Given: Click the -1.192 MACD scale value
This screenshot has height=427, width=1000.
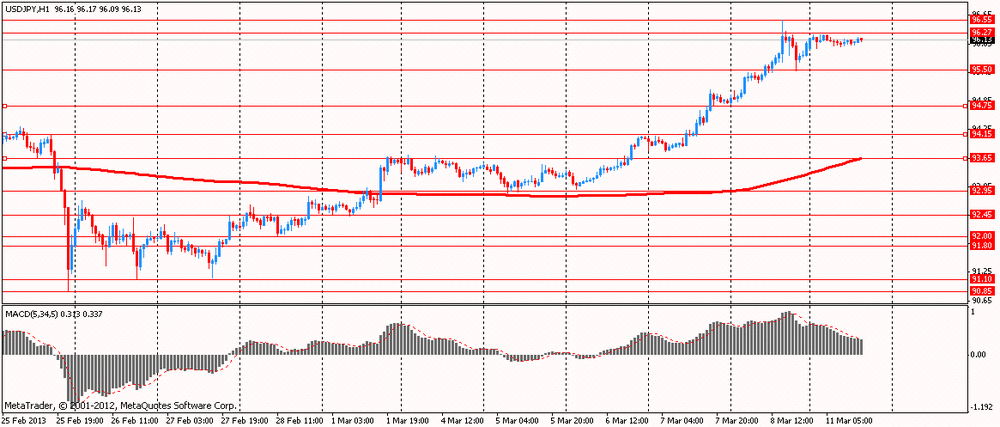Looking at the screenshot, I should [982, 407].
